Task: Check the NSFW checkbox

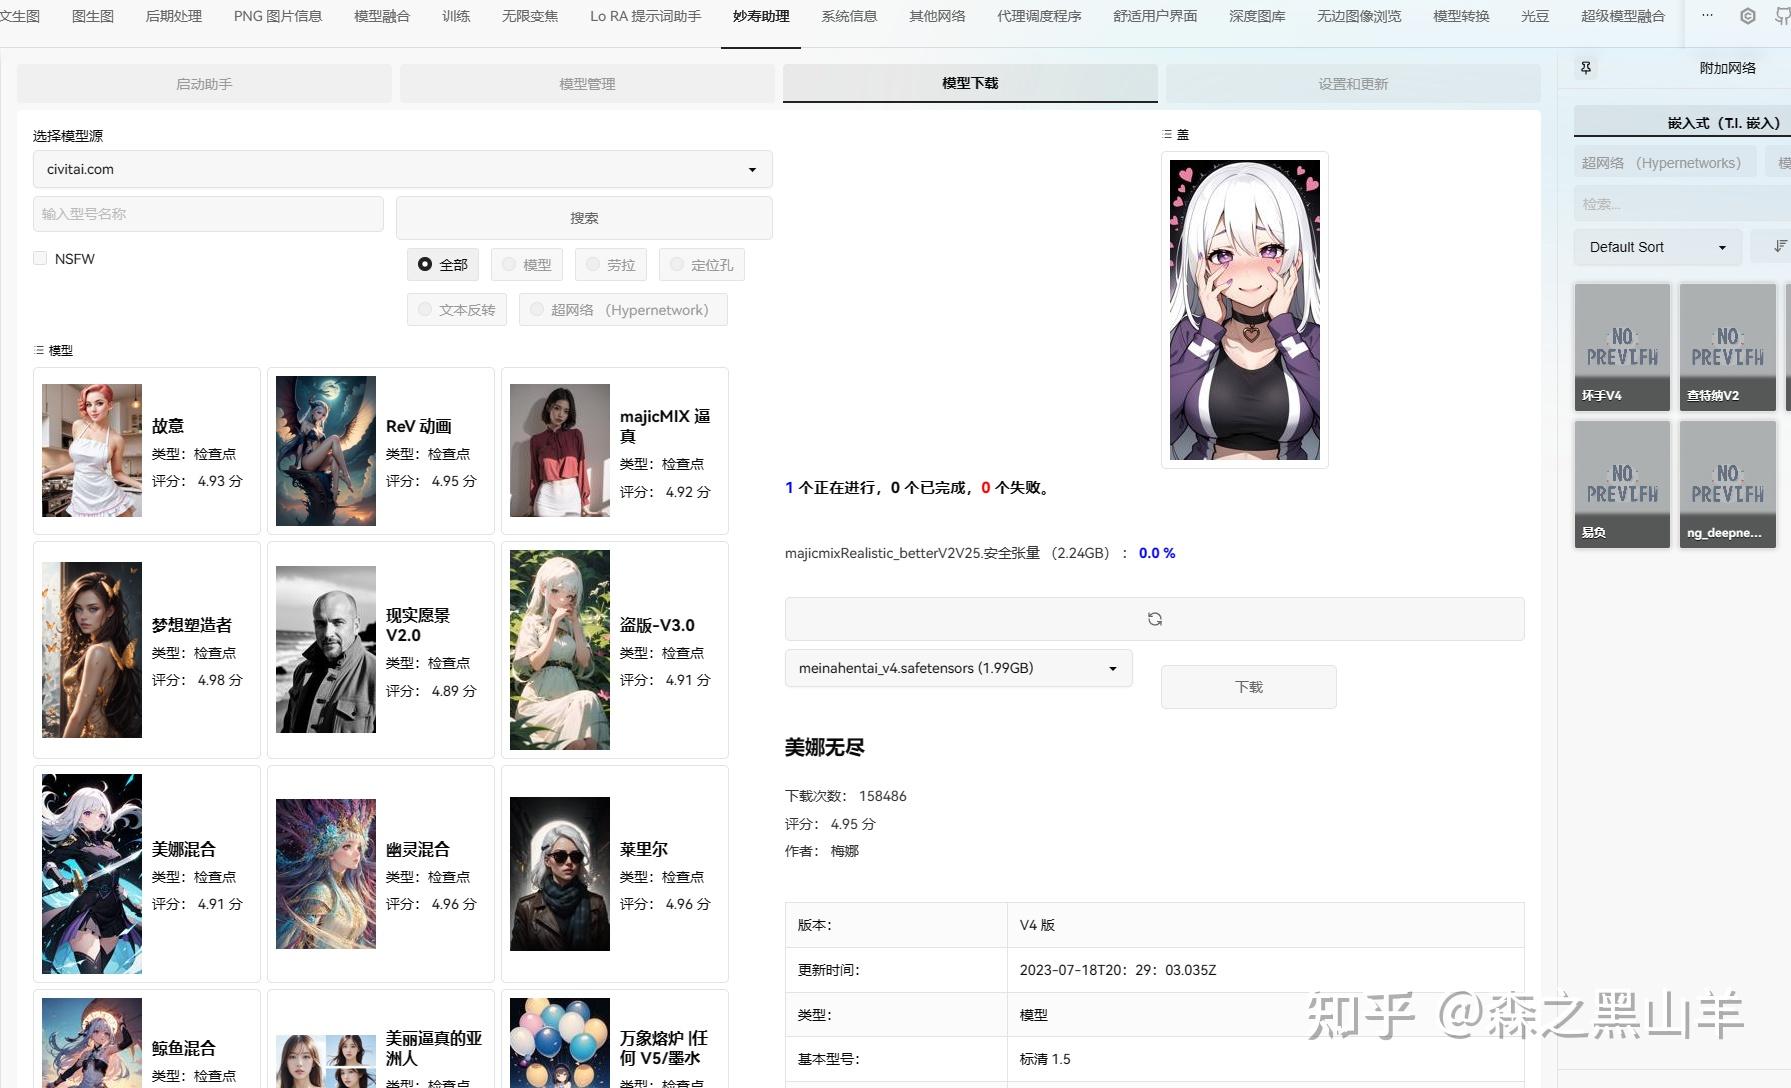Action: point(40,258)
